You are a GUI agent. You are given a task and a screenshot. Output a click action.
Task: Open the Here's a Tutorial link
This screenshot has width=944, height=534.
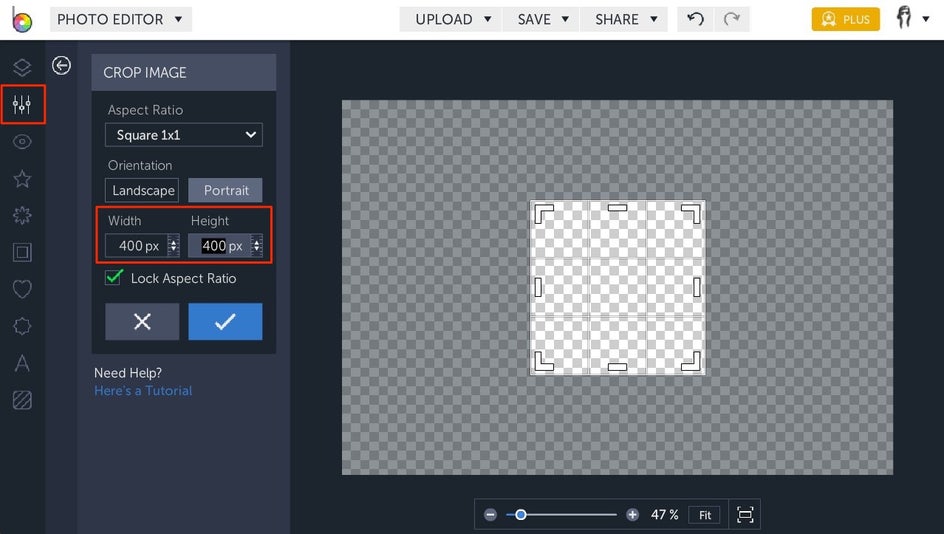(143, 391)
